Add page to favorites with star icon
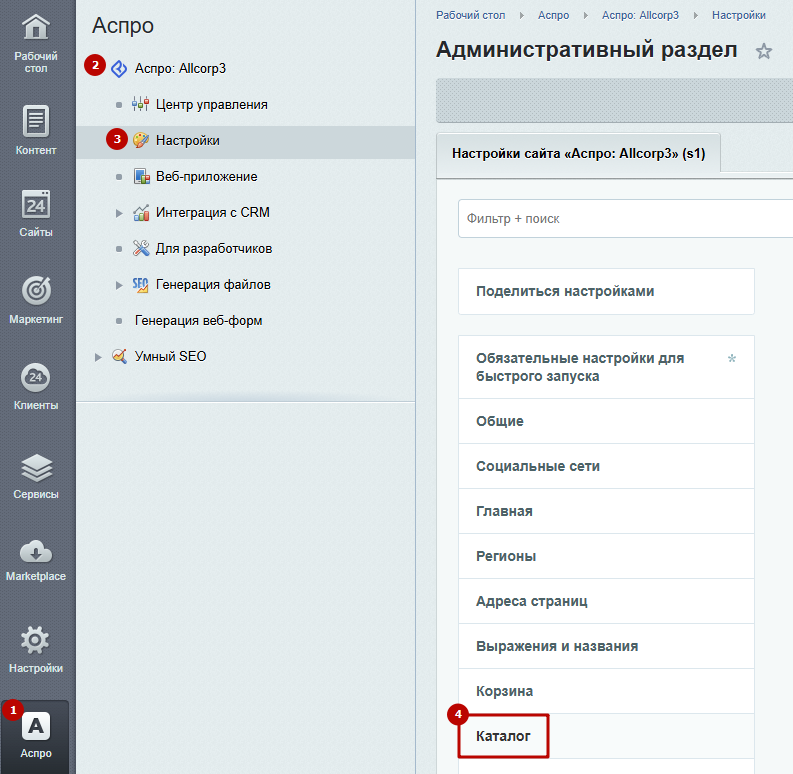This screenshot has width=793, height=774. (x=764, y=51)
